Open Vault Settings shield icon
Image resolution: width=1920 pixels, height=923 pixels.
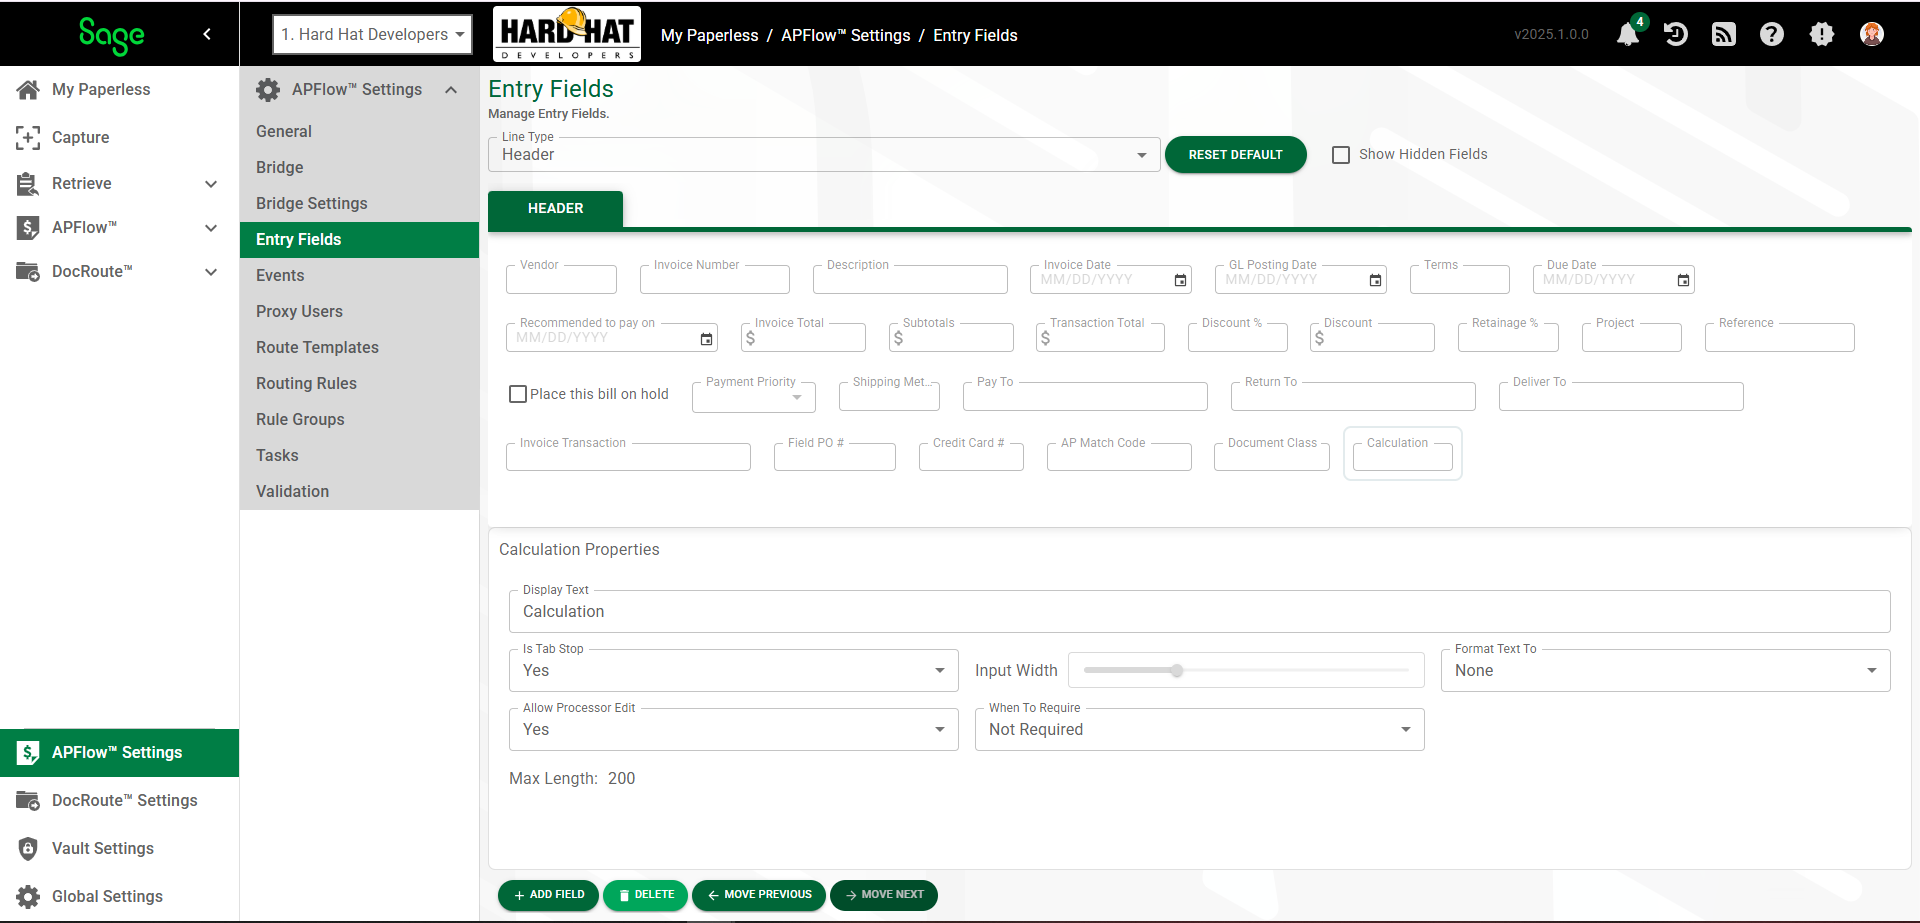pyautogui.click(x=28, y=848)
